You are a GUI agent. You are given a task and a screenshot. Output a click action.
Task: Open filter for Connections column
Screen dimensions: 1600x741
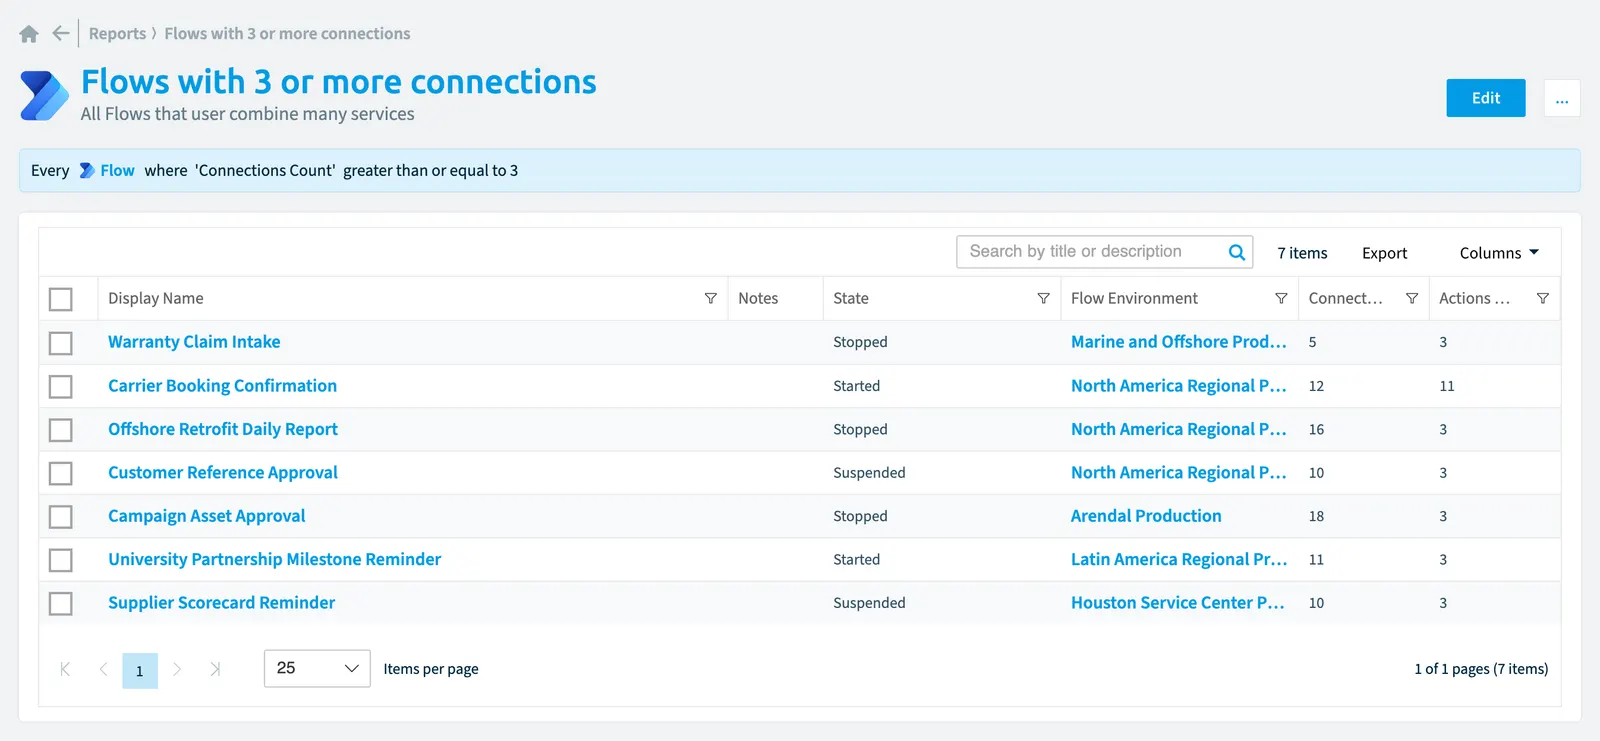1412,298
